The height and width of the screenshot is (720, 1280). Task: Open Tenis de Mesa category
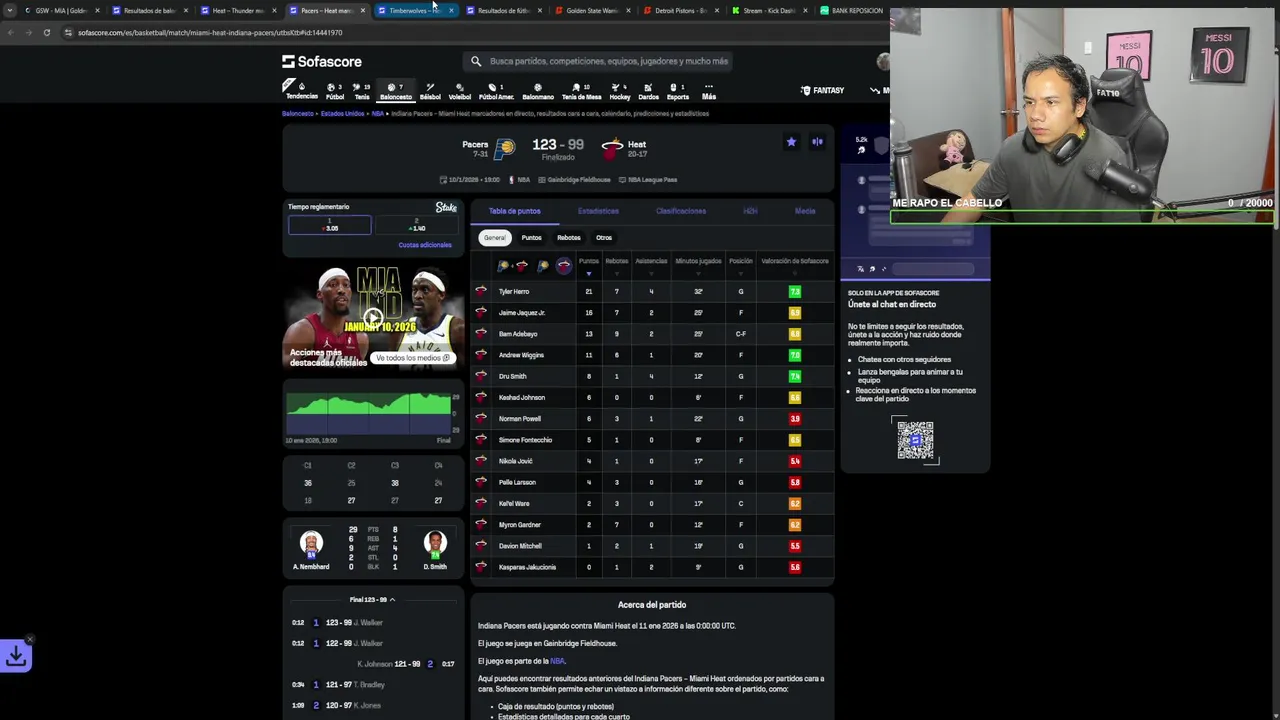581,91
